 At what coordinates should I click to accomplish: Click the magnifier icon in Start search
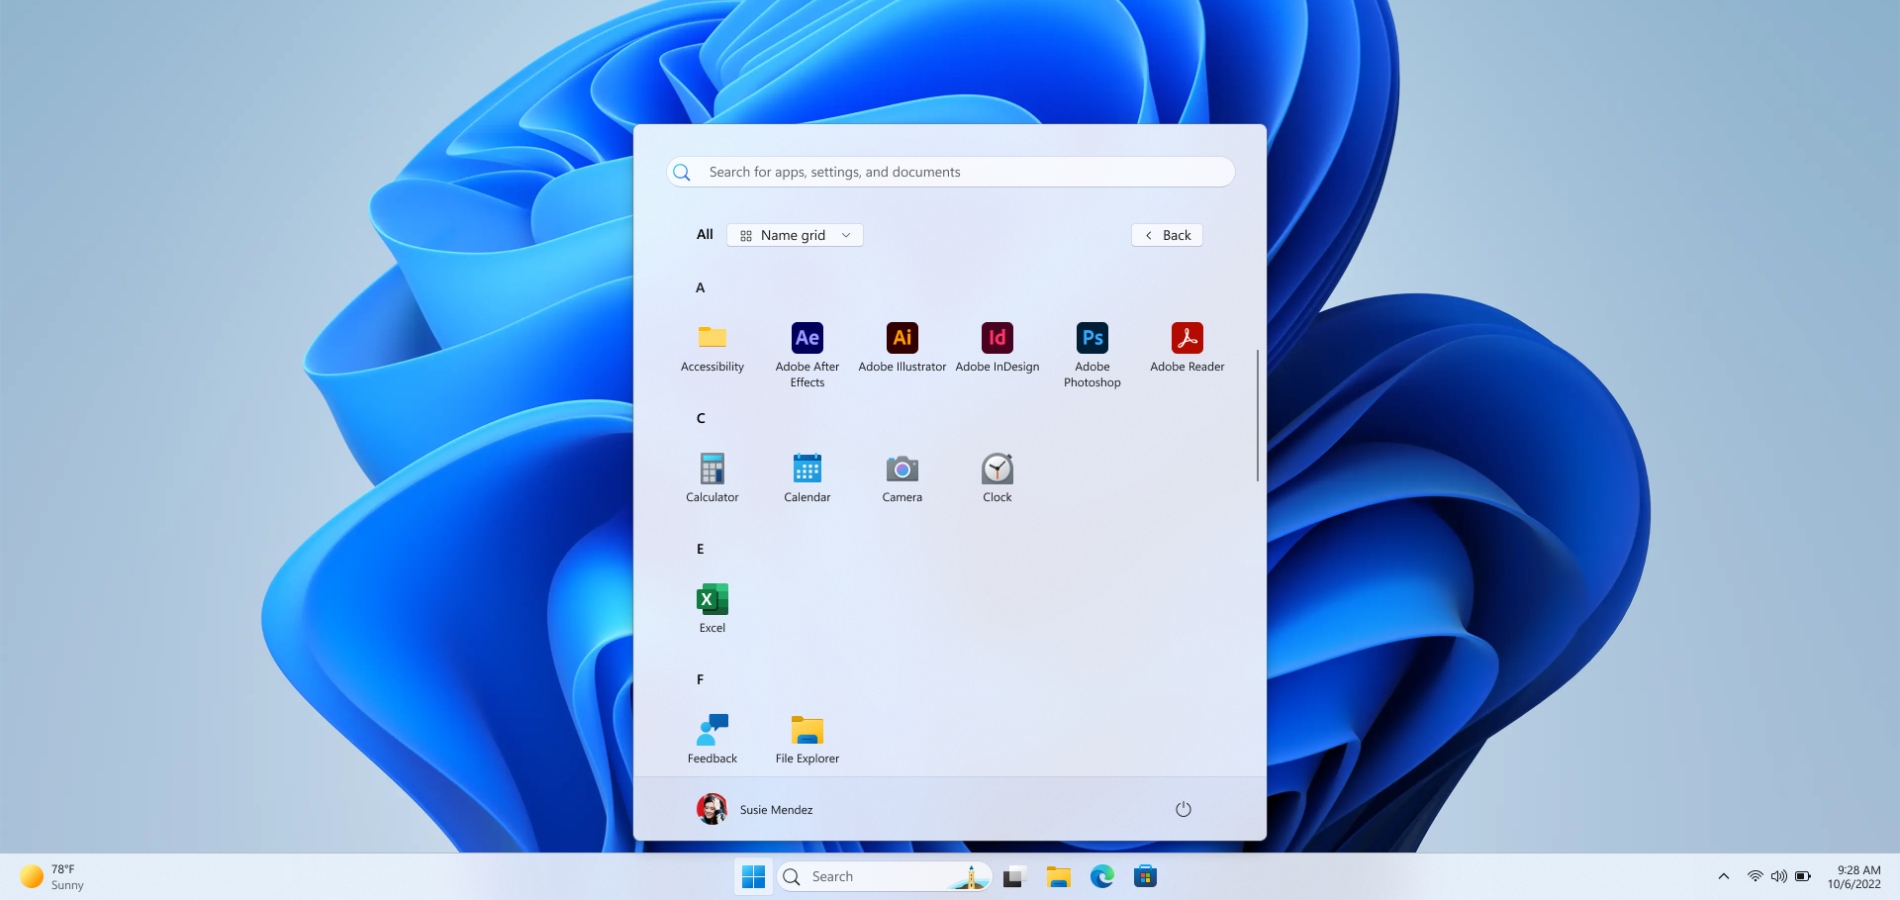[682, 172]
